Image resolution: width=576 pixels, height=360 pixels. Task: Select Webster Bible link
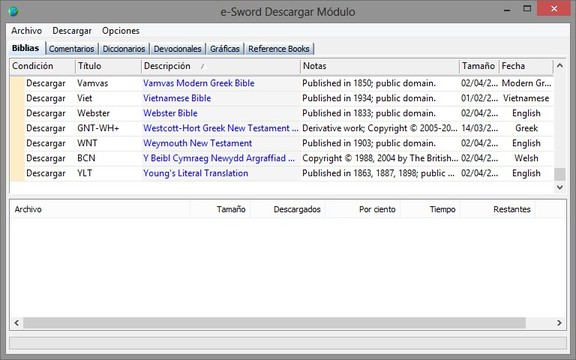(x=170, y=114)
